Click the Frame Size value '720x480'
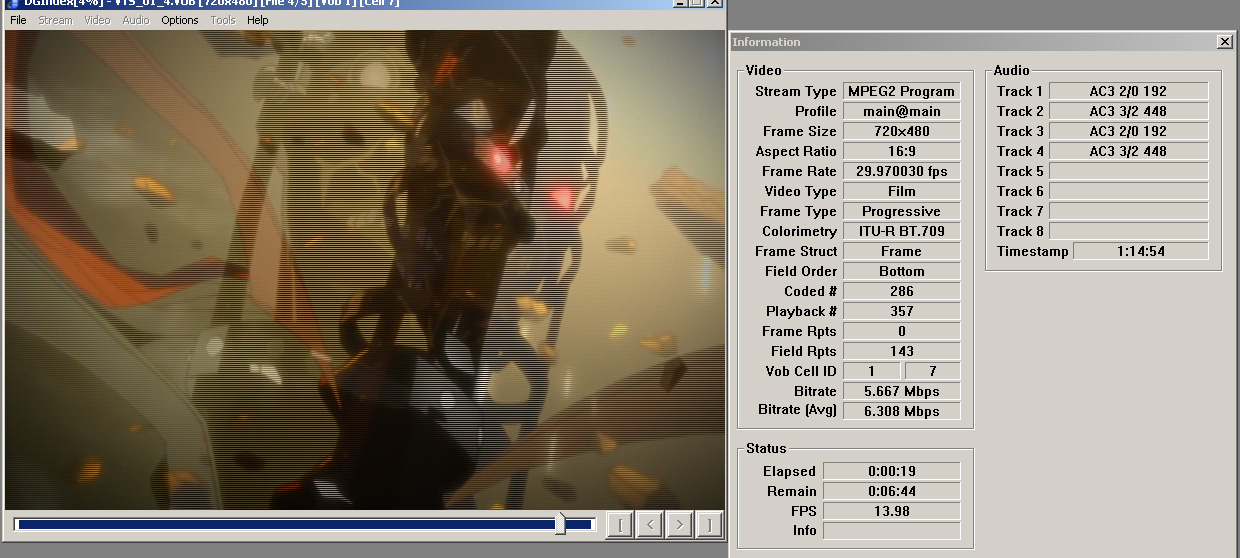Viewport: 1240px width, 558px height. [902, 131]
